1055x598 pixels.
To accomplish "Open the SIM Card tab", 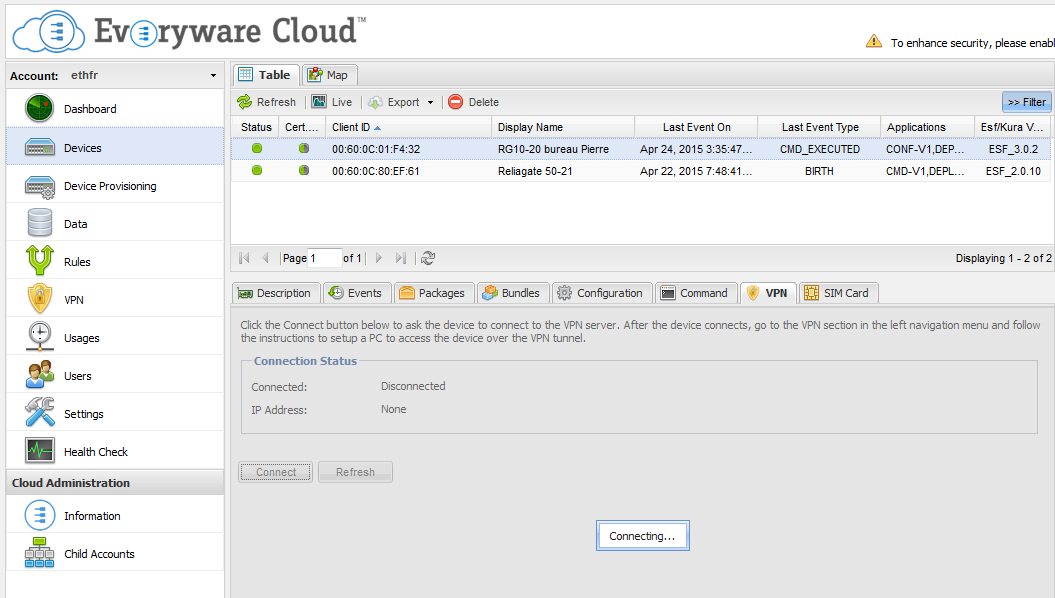I will click(x=838, y=293).
